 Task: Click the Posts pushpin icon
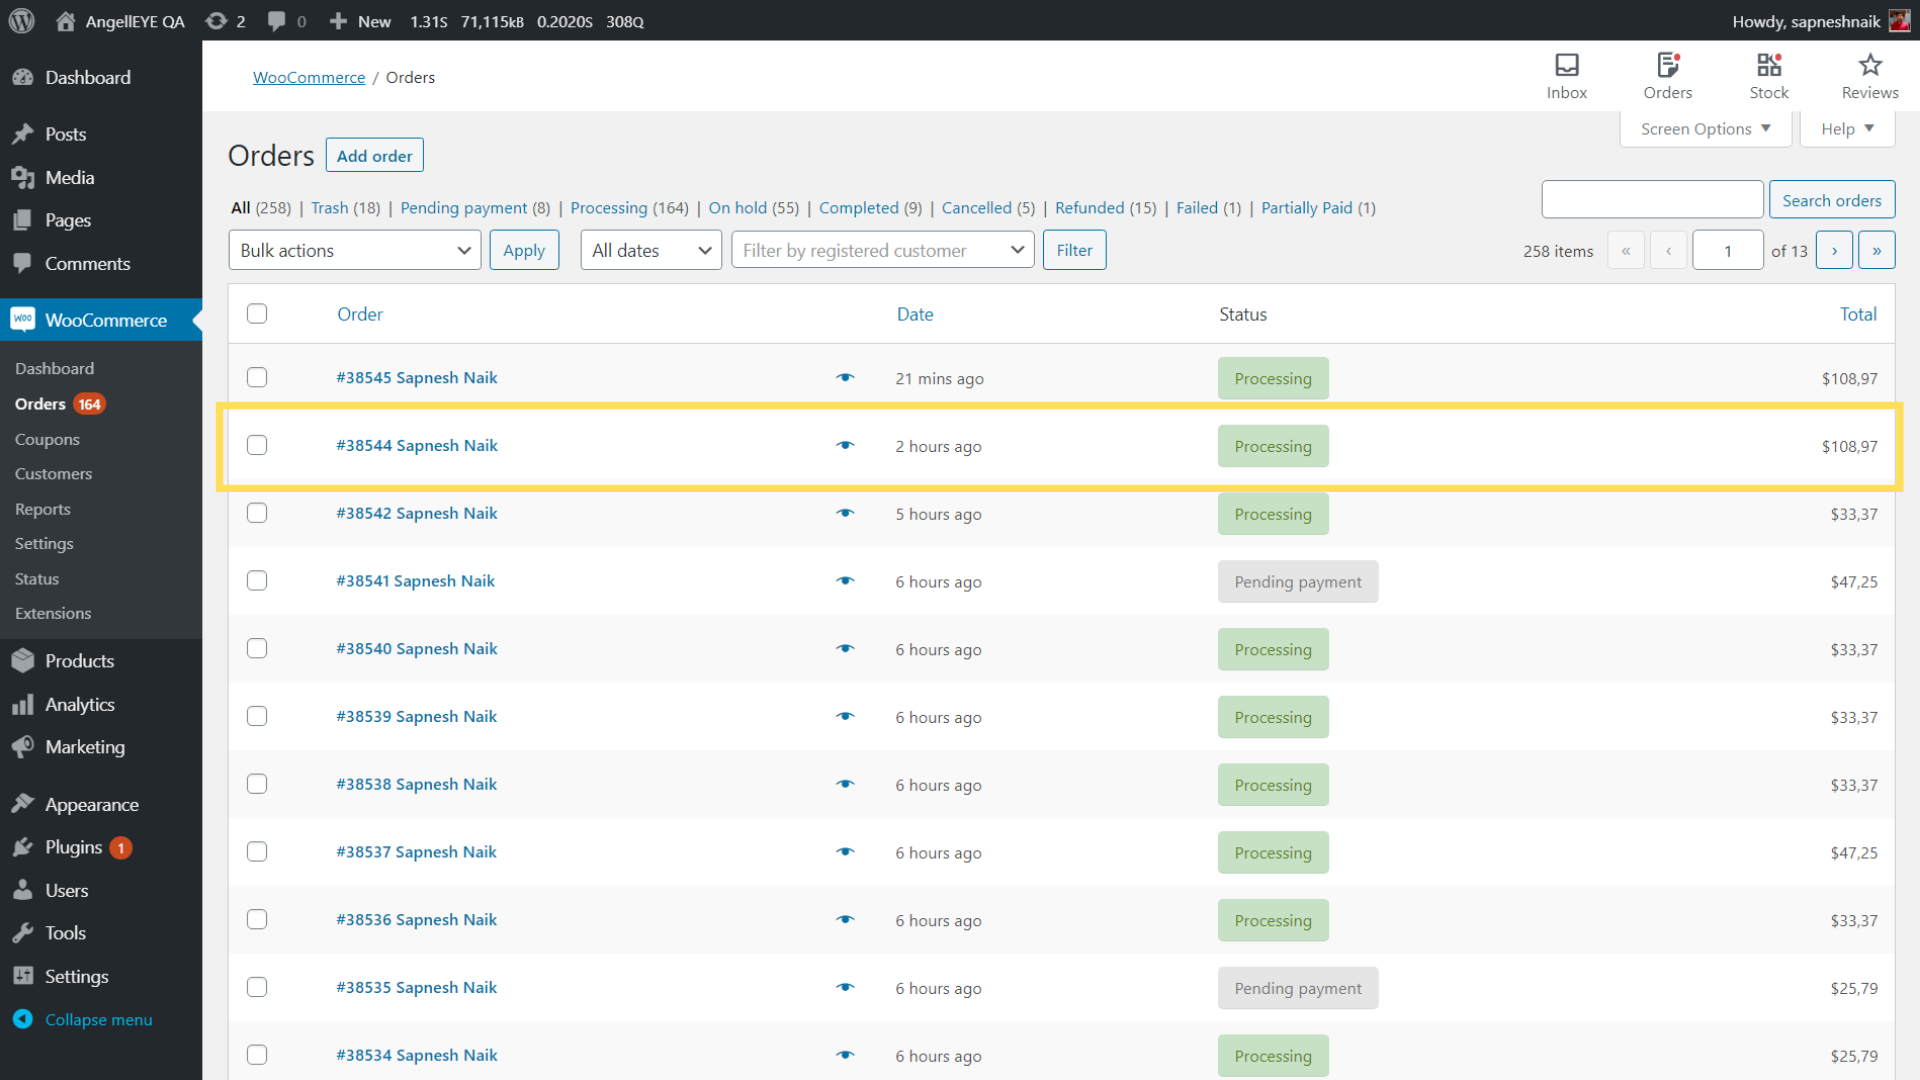[x=23, y=134]
